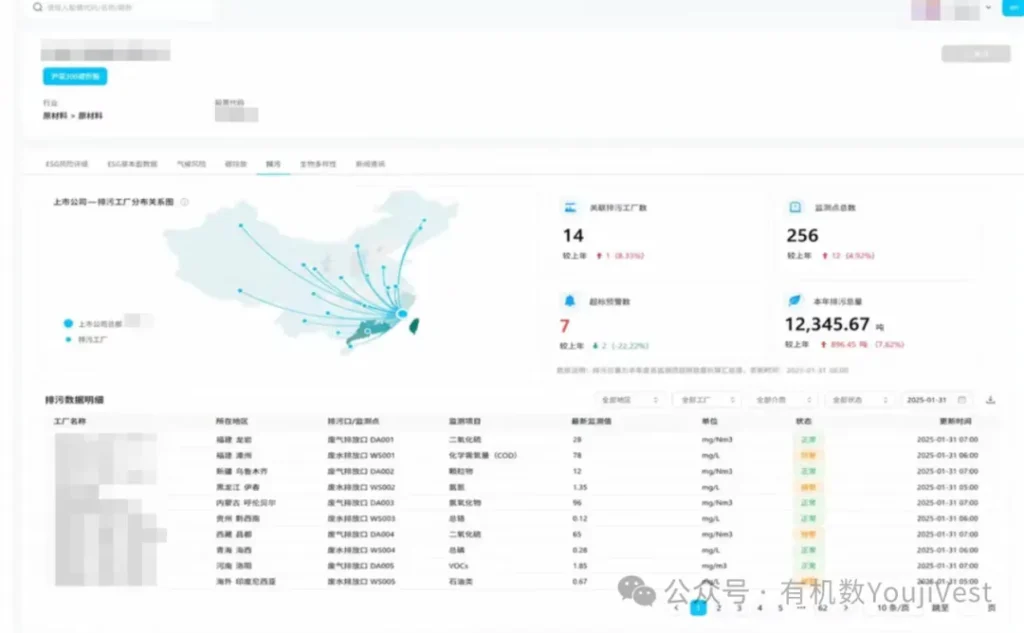Click the monitoring points icon above 256

(795, 207)
